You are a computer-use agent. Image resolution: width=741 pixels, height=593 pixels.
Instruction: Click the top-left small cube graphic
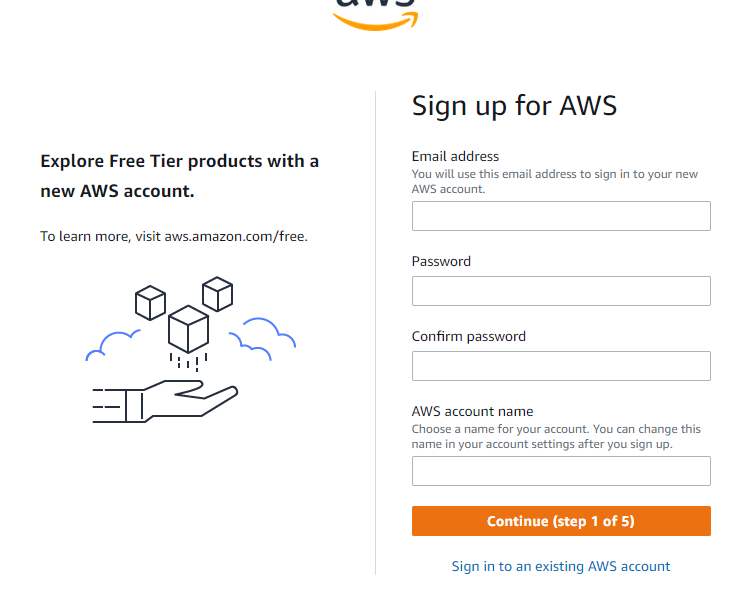(x=150, y=303)
